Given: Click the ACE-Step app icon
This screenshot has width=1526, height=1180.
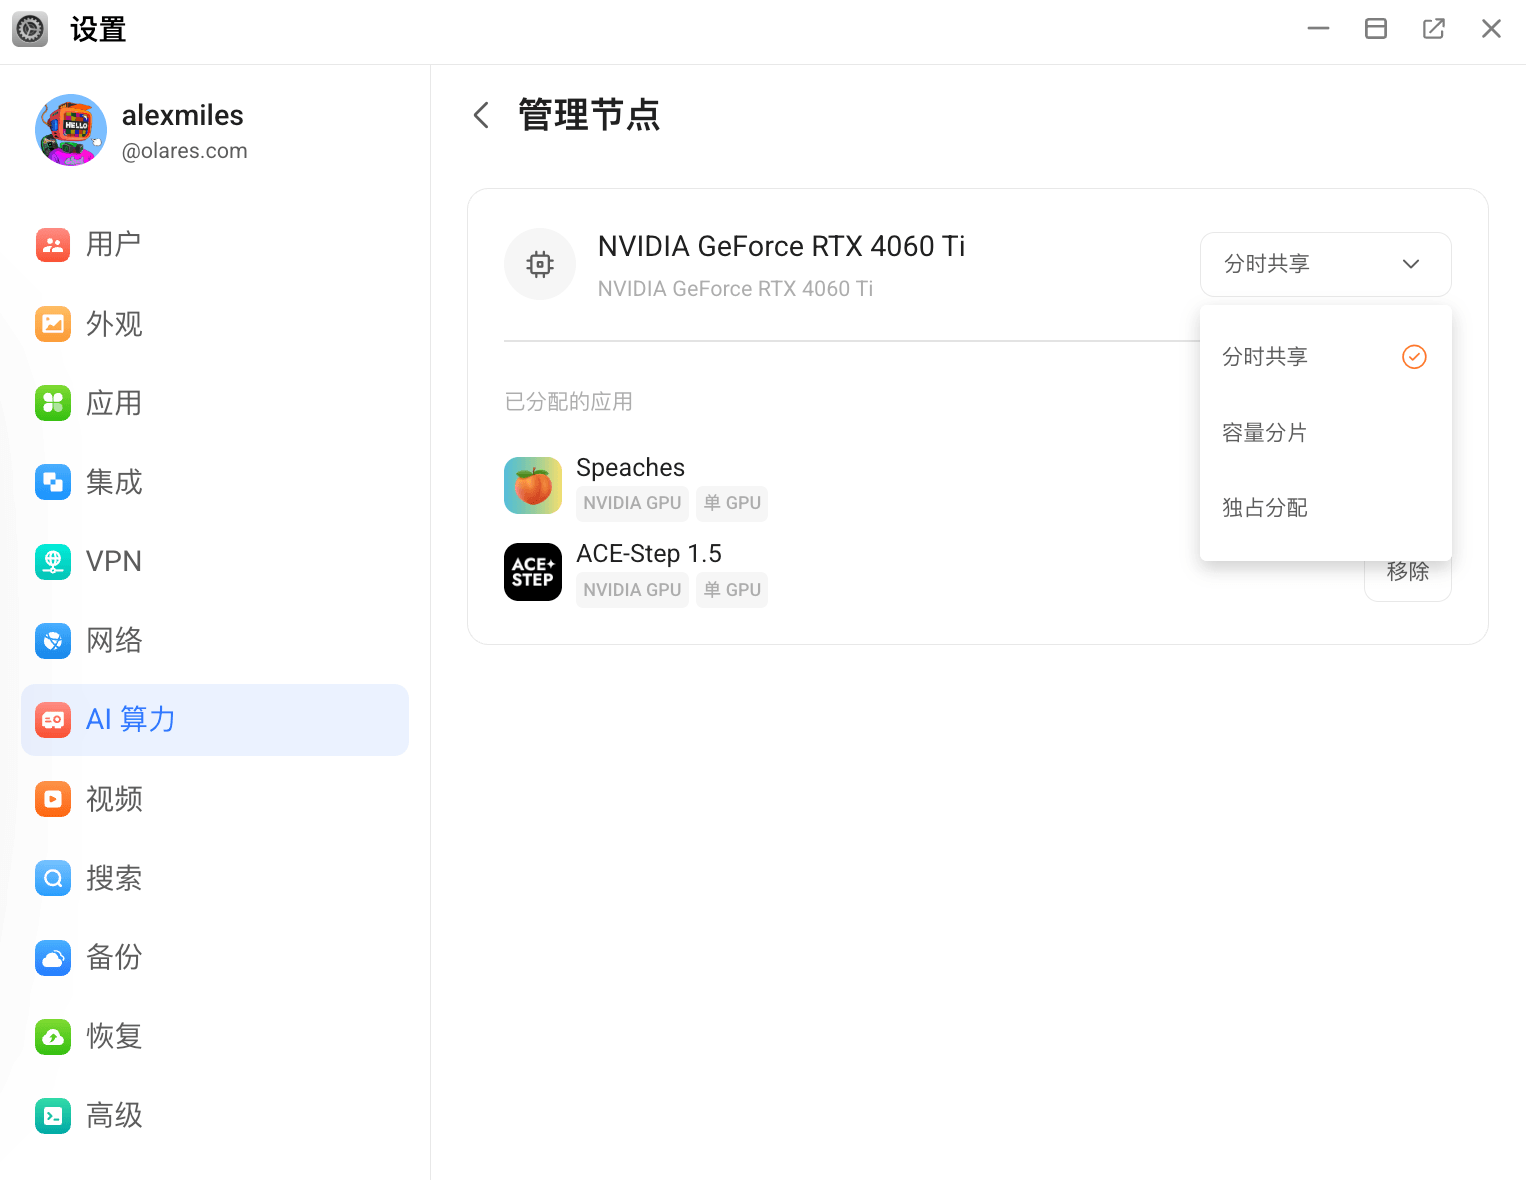Looking at the screenshot, I should click(533, 572).
